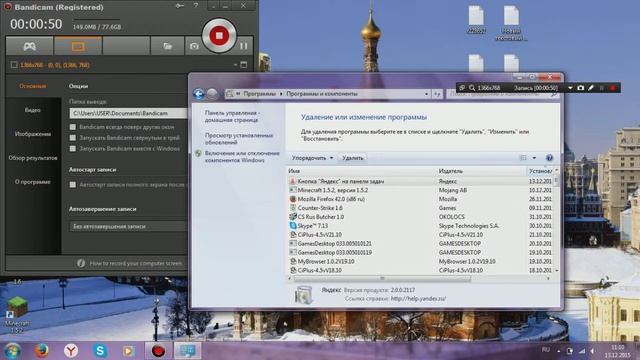Select 'Counter-Strike 1.6' in the program list
Viewport: 640px width, 360px height.
(420, 208)
